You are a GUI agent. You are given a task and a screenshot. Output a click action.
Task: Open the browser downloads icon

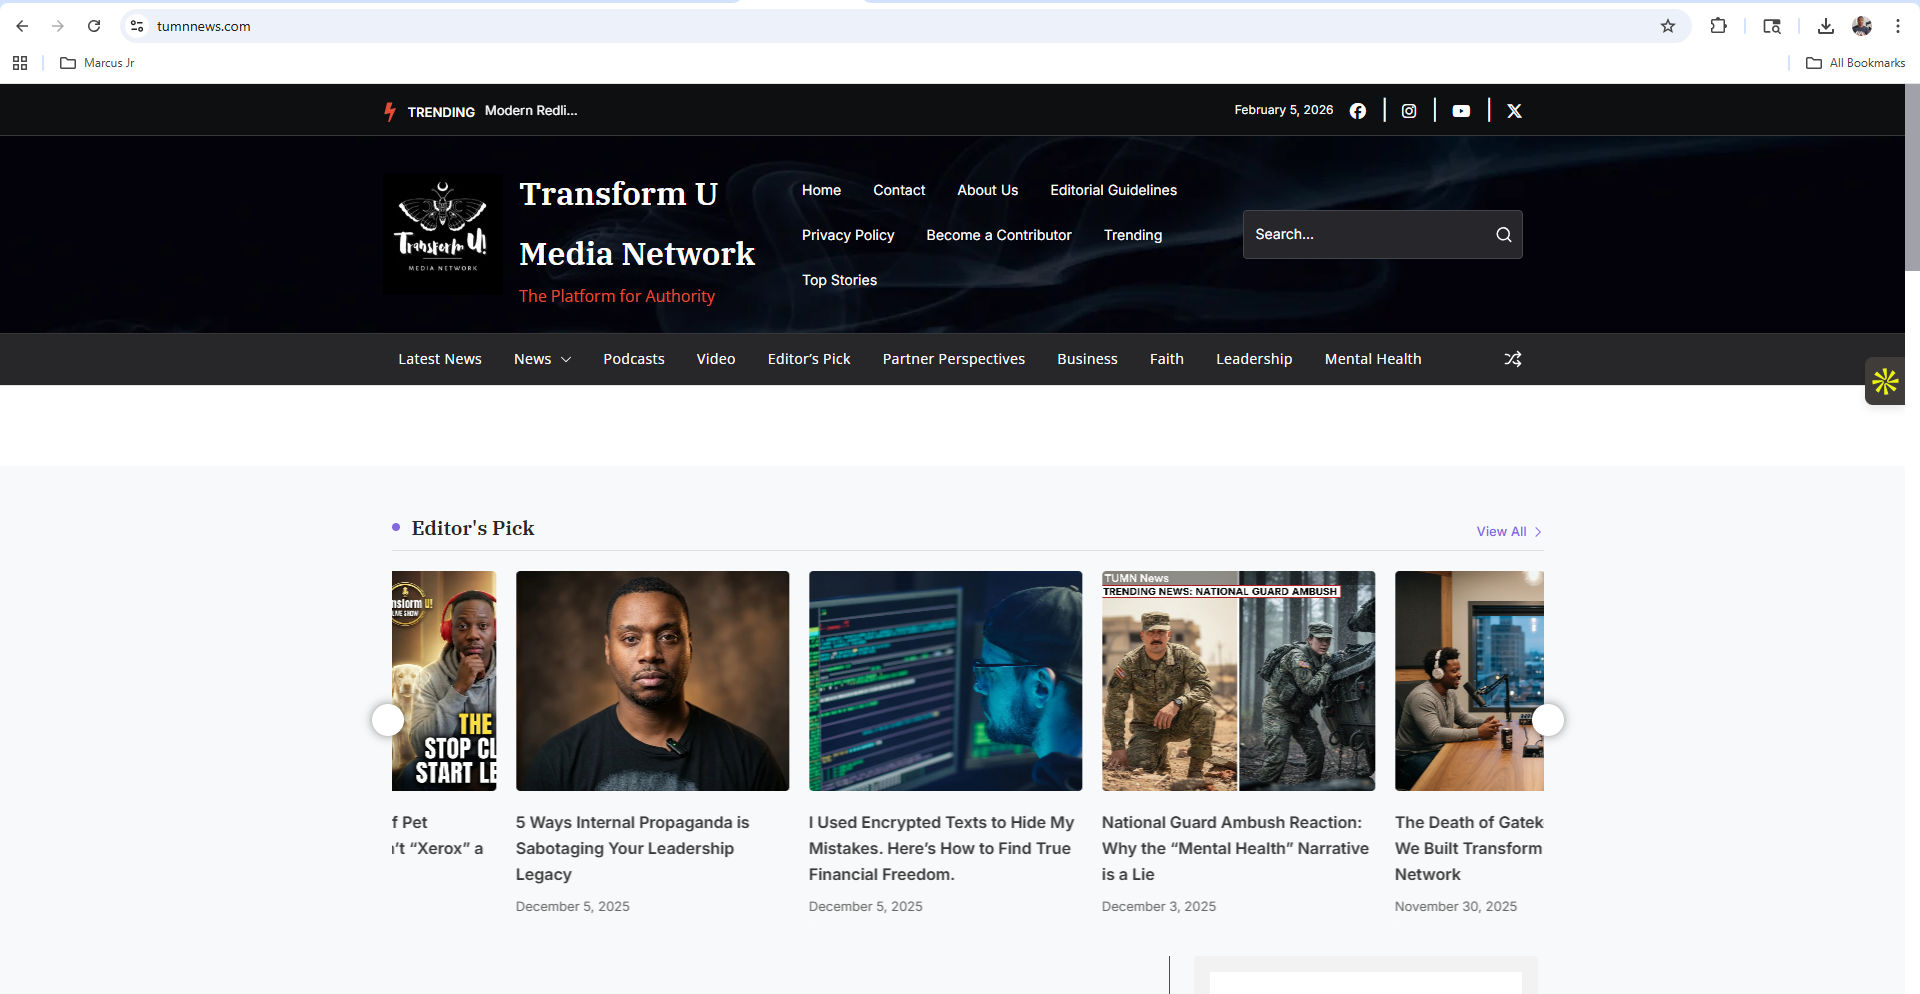(1825, 26)
